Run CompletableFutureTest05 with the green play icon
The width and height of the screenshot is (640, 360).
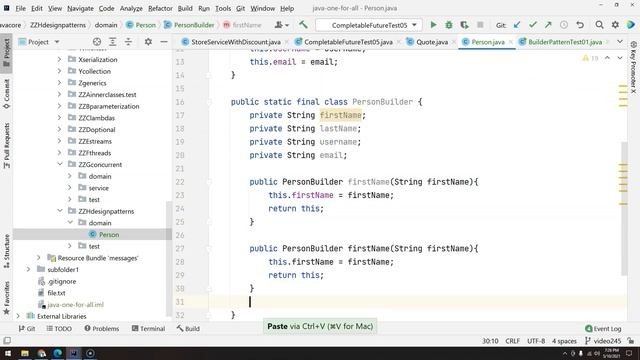pyautogui.click(x=433, y=25)
